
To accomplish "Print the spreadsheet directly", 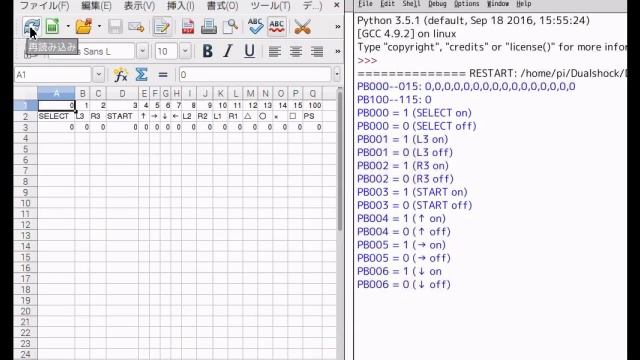I will 209,27.
